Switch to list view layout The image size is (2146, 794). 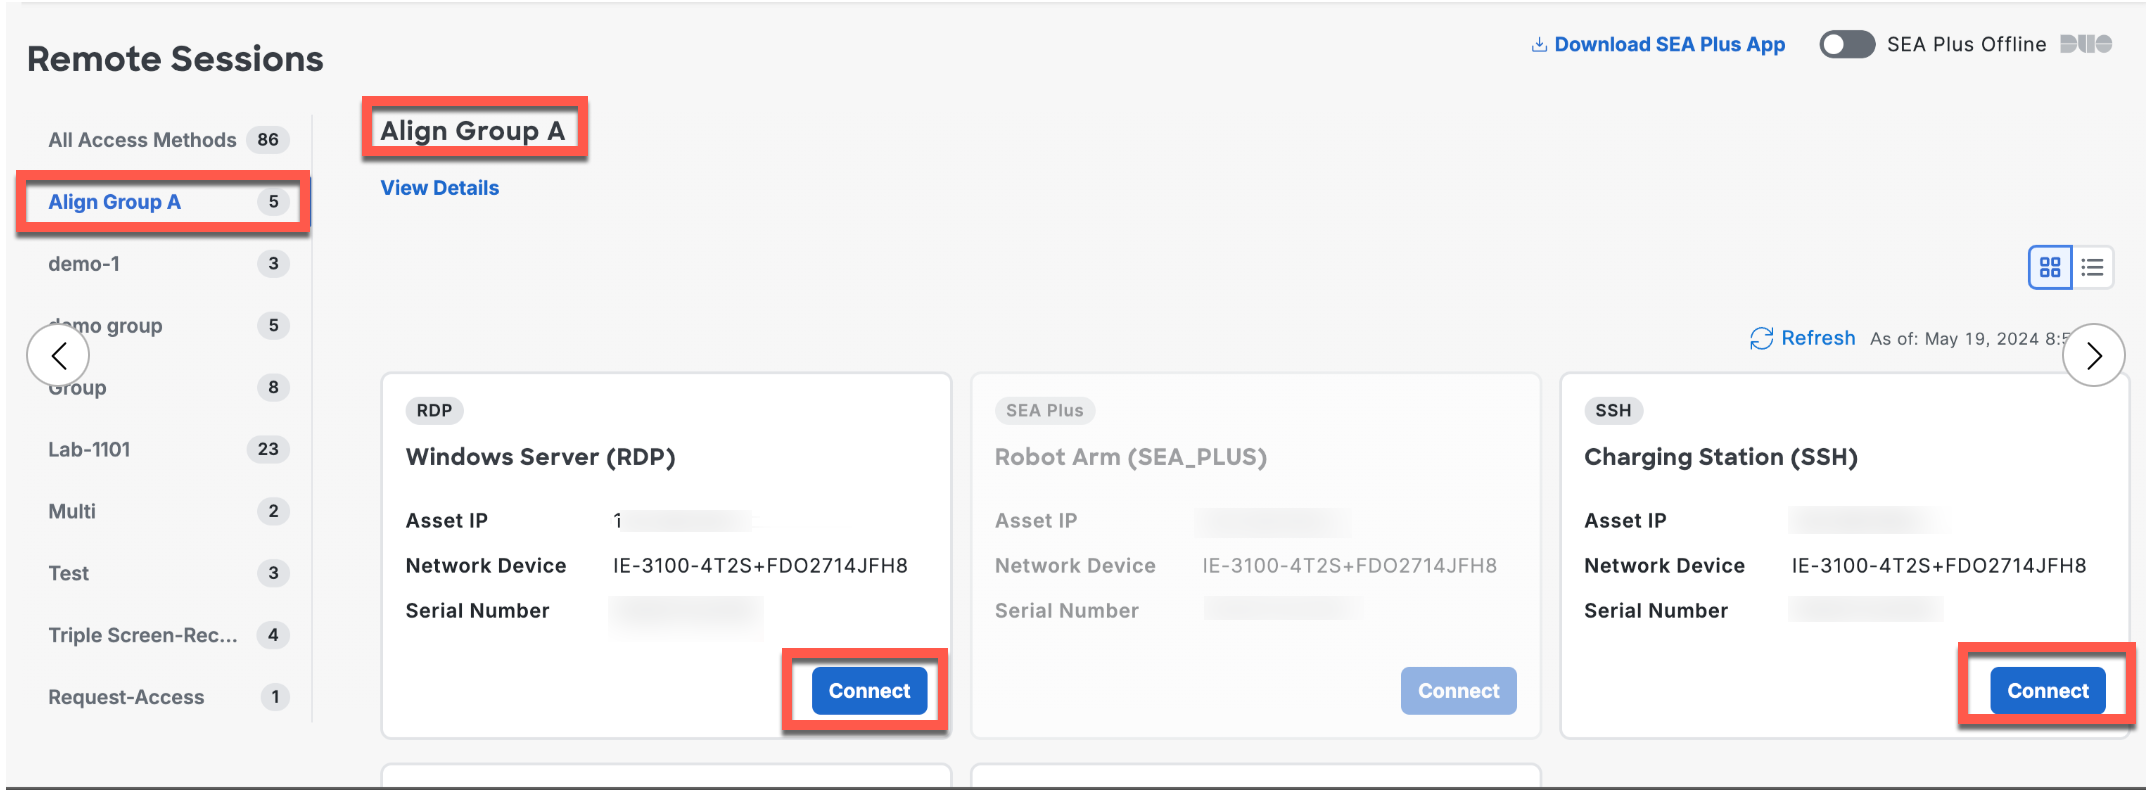[2092, 267]
